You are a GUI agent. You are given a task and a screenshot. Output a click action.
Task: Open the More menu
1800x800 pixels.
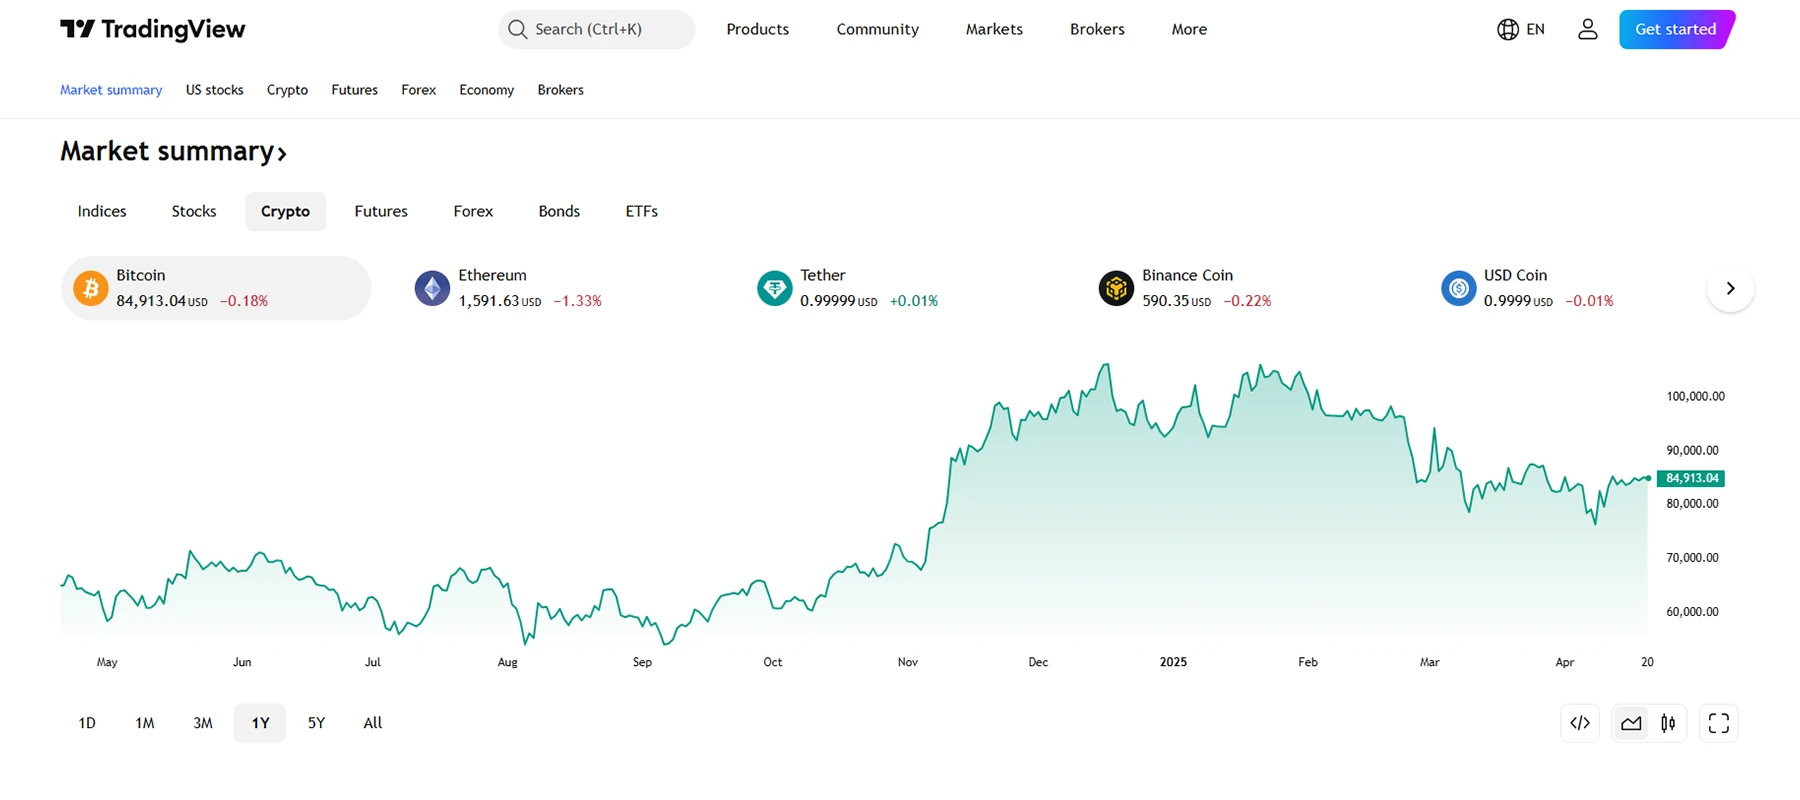click(1189, 29)
